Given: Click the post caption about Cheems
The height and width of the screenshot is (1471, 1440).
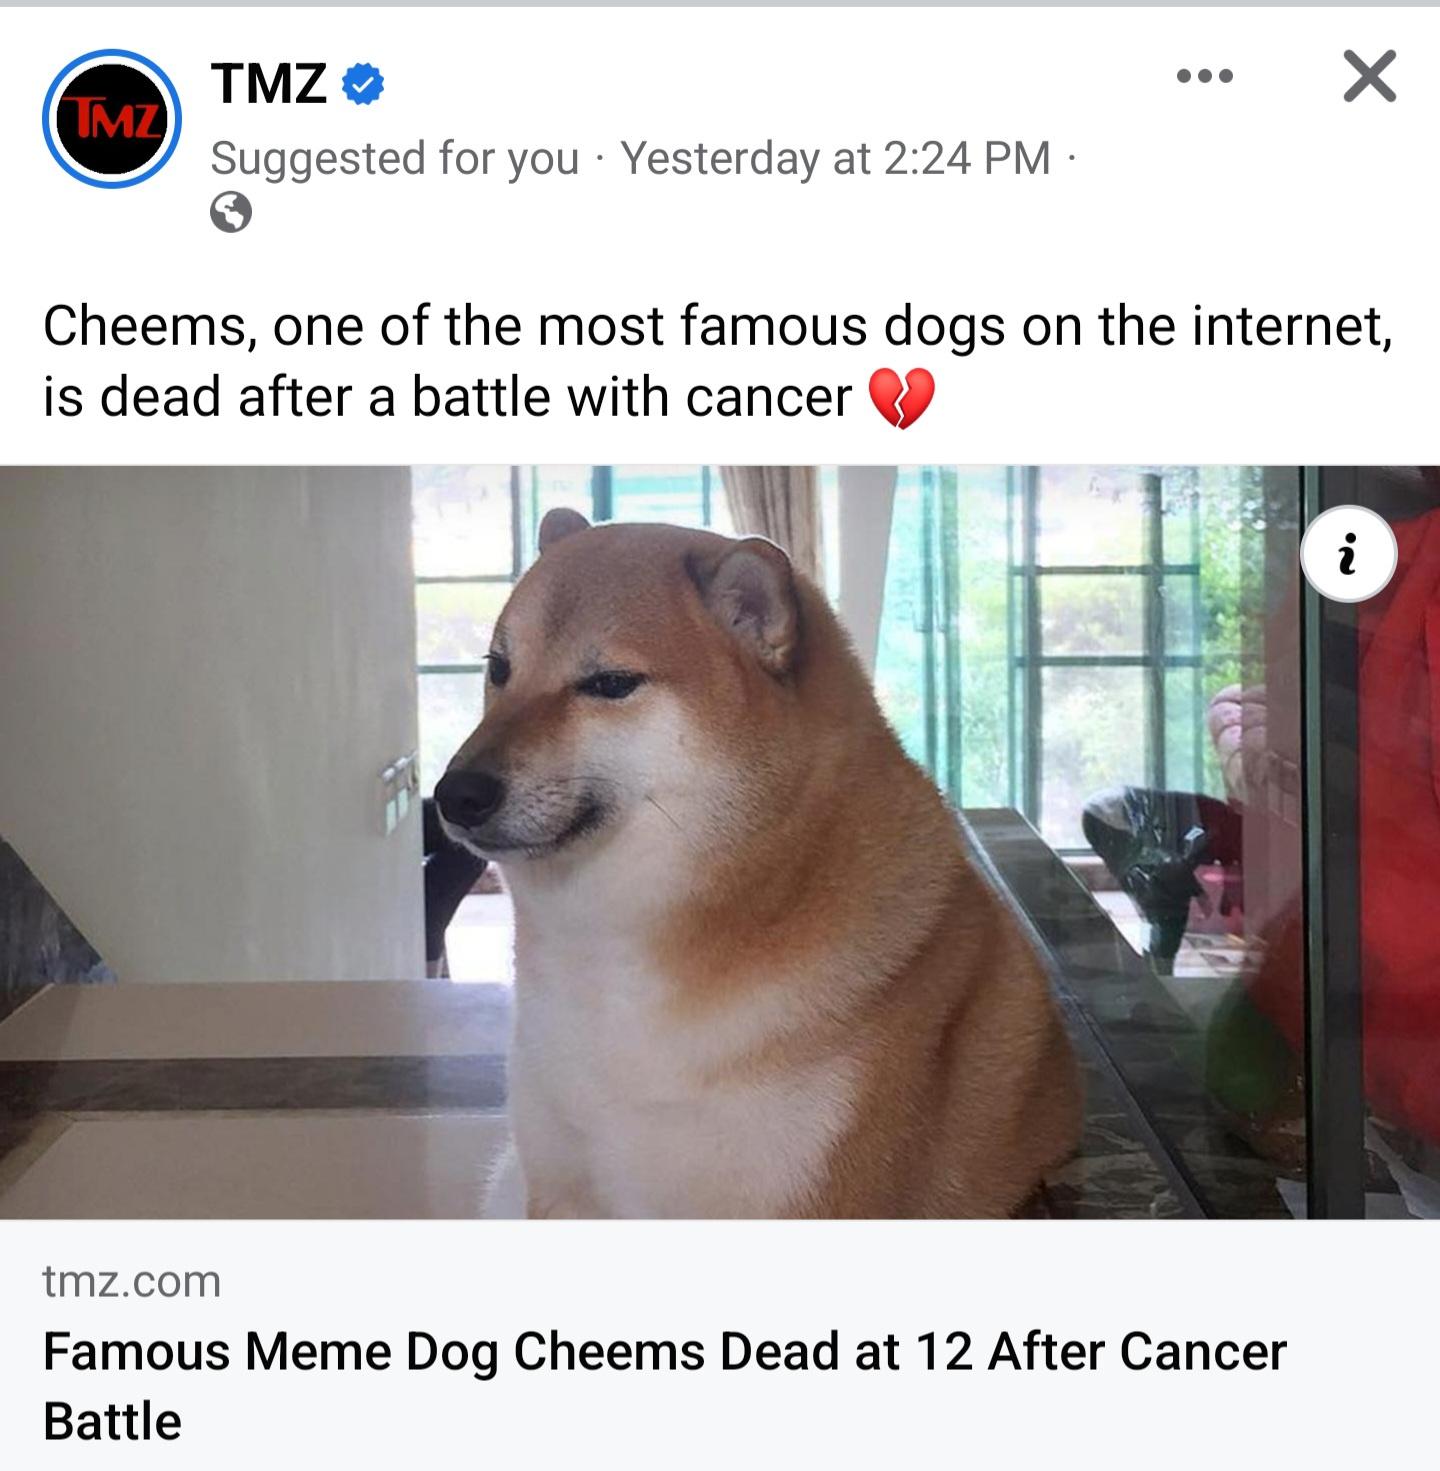Looking at the screenshot, I should (717, 361).
